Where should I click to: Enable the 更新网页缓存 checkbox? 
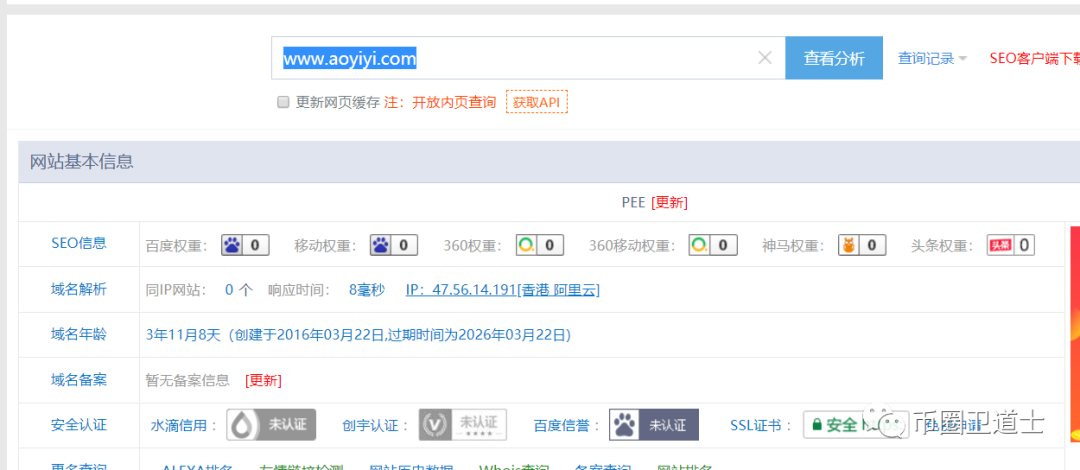point(282,102)
